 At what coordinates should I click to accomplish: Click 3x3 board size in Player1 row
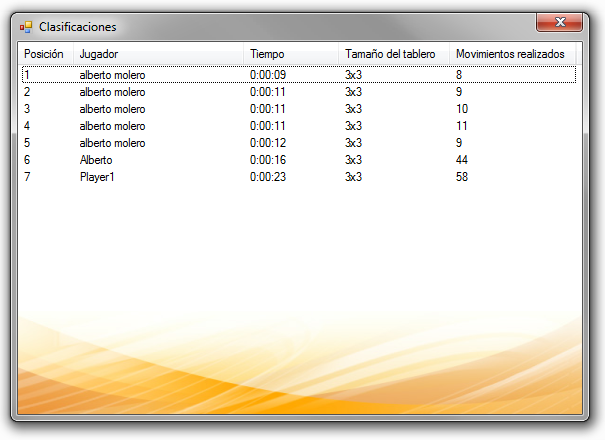pos(353,177)
